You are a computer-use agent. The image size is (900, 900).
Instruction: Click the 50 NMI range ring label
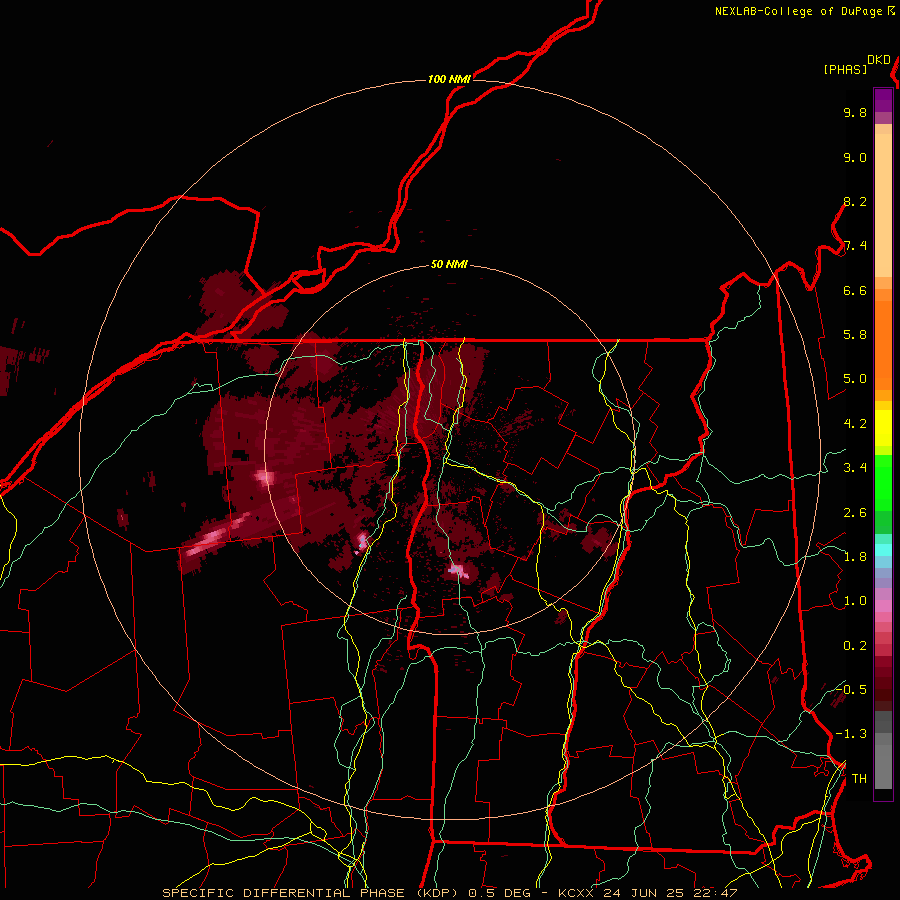pyautogui.click(x=449, y=264)
